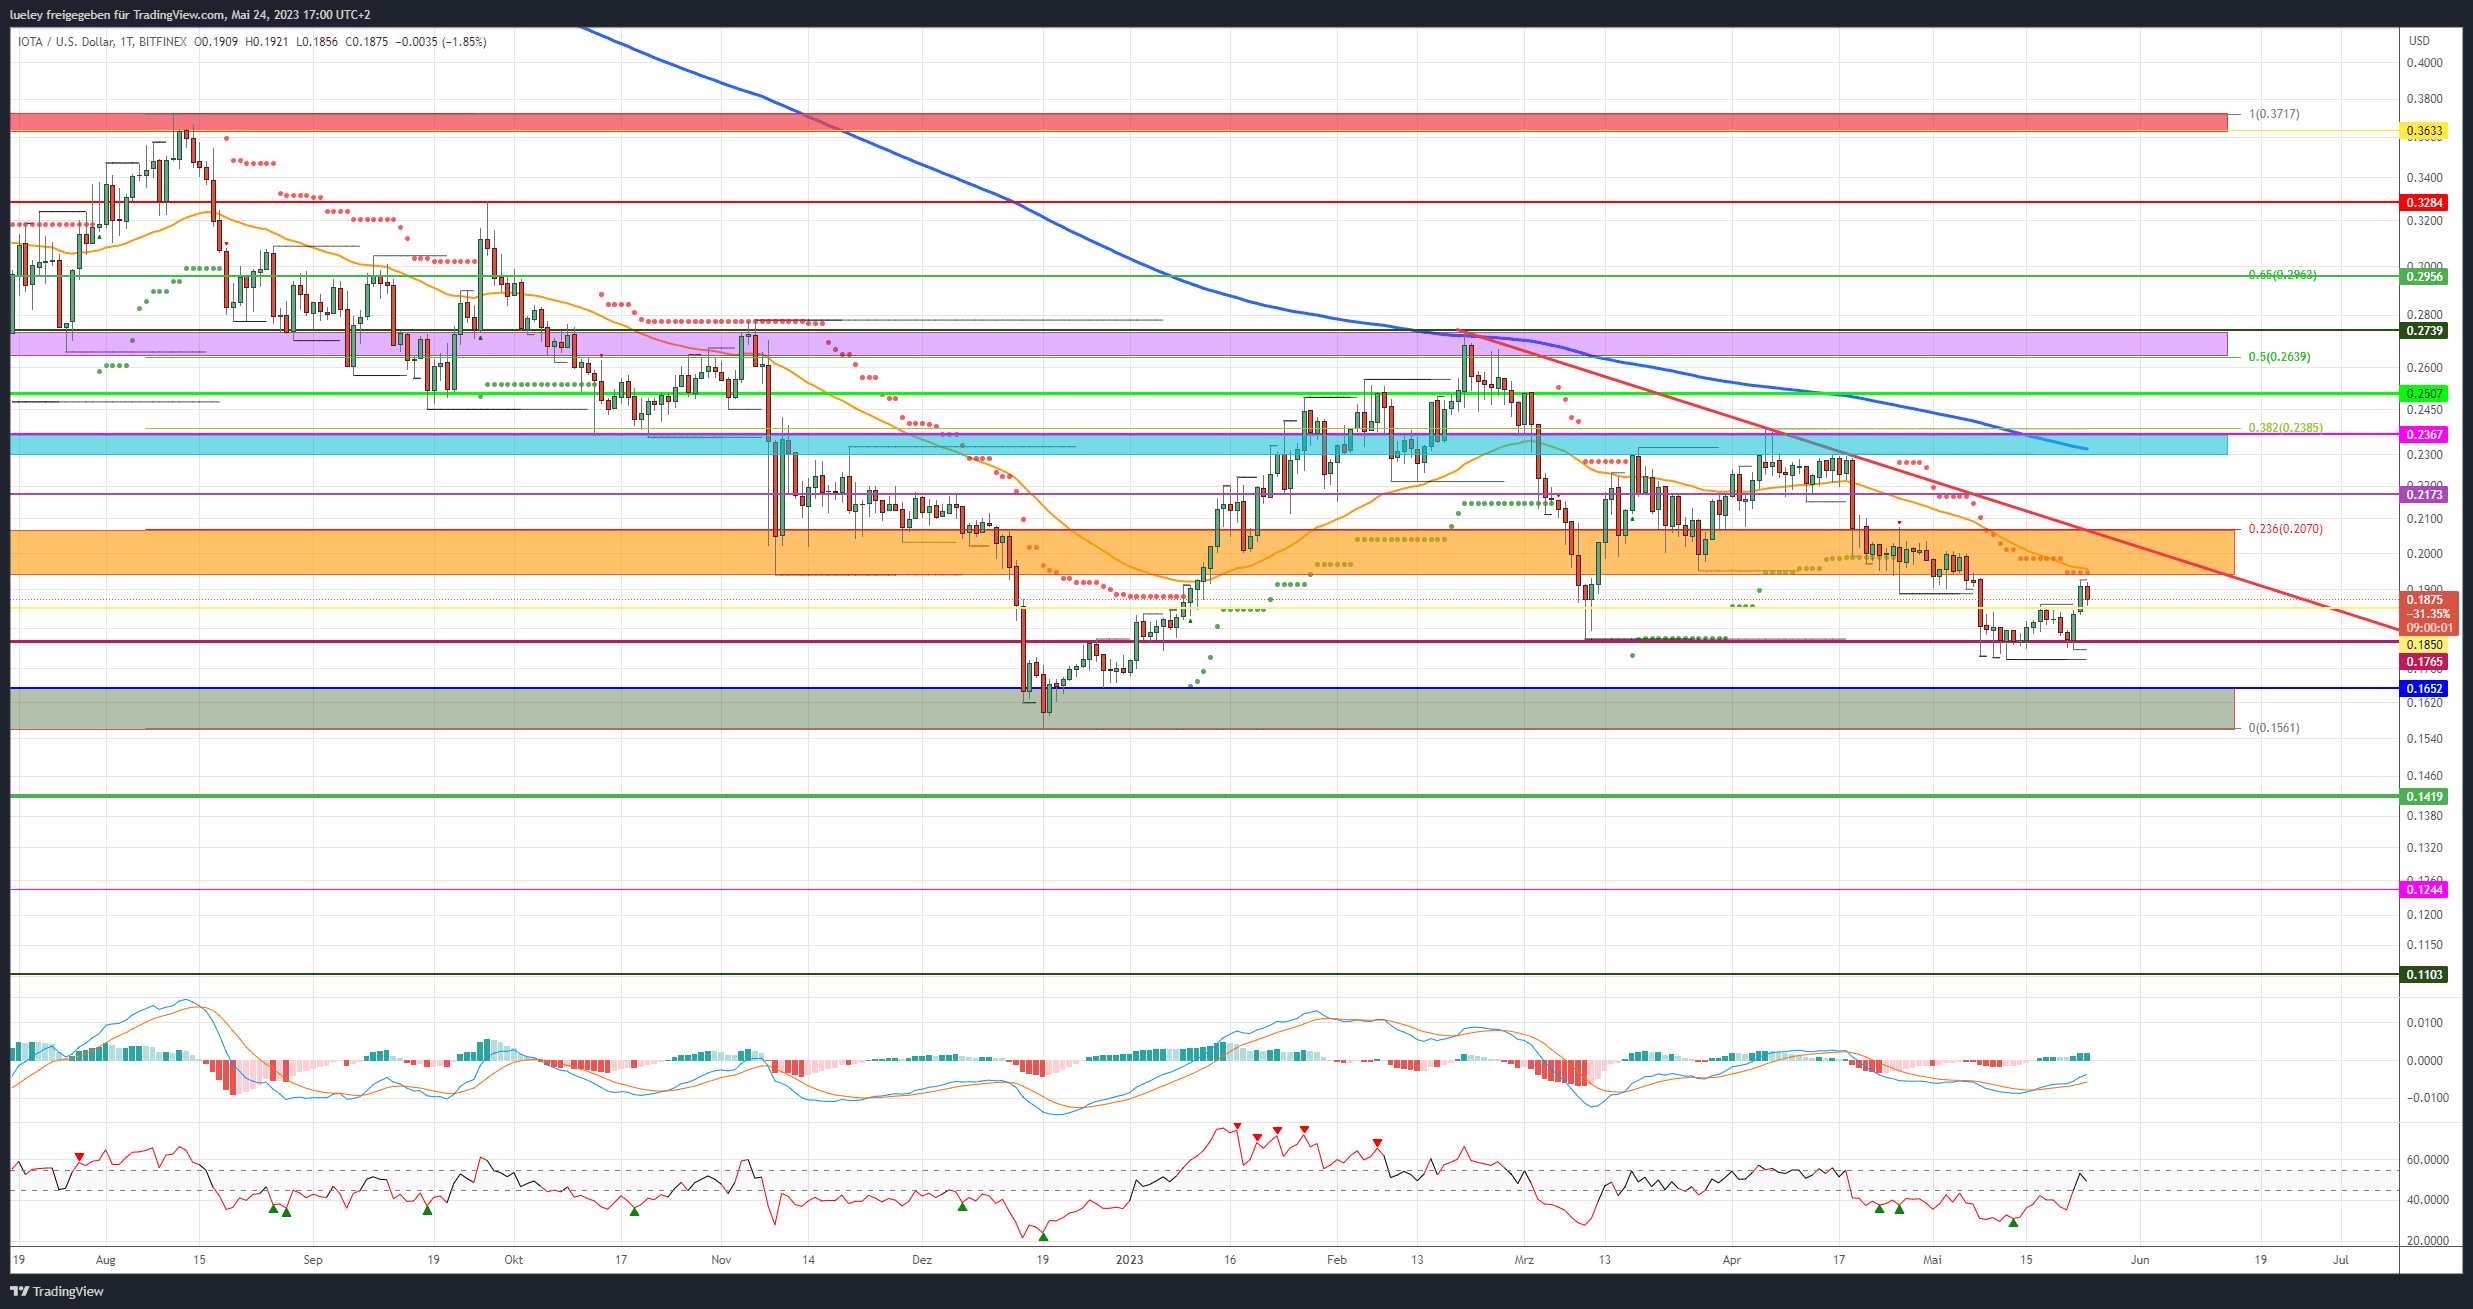Viewport: 2473px width, 1309px height.
Task: Click the 2023 label on time axis
Action: (1130, 1260)
